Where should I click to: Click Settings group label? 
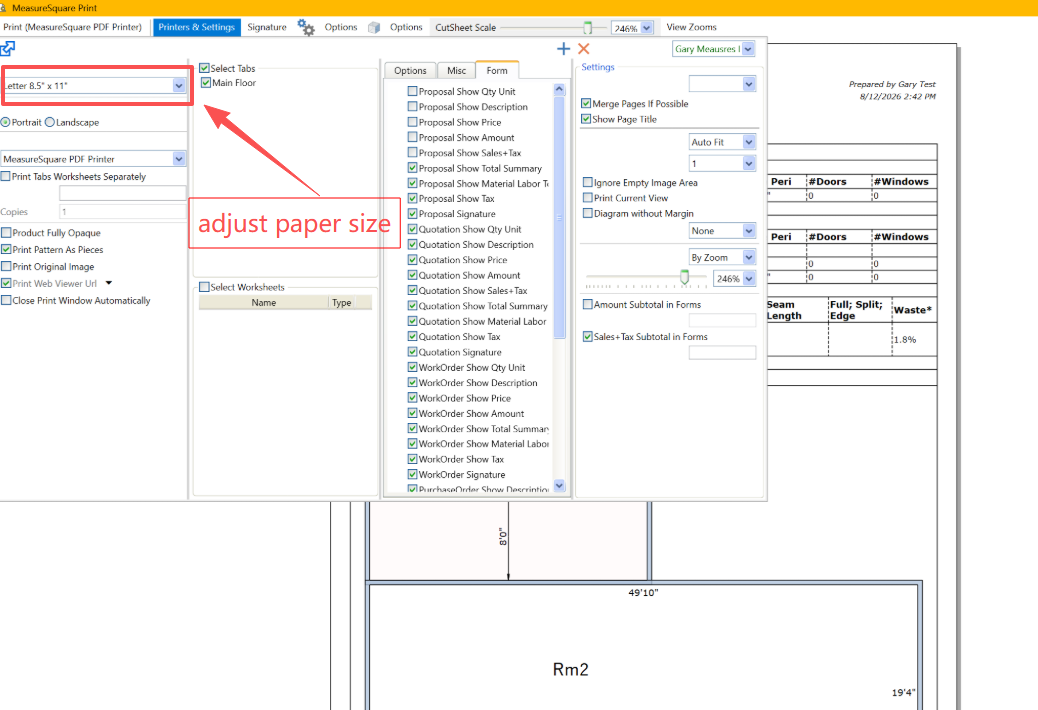pos(598,67)
